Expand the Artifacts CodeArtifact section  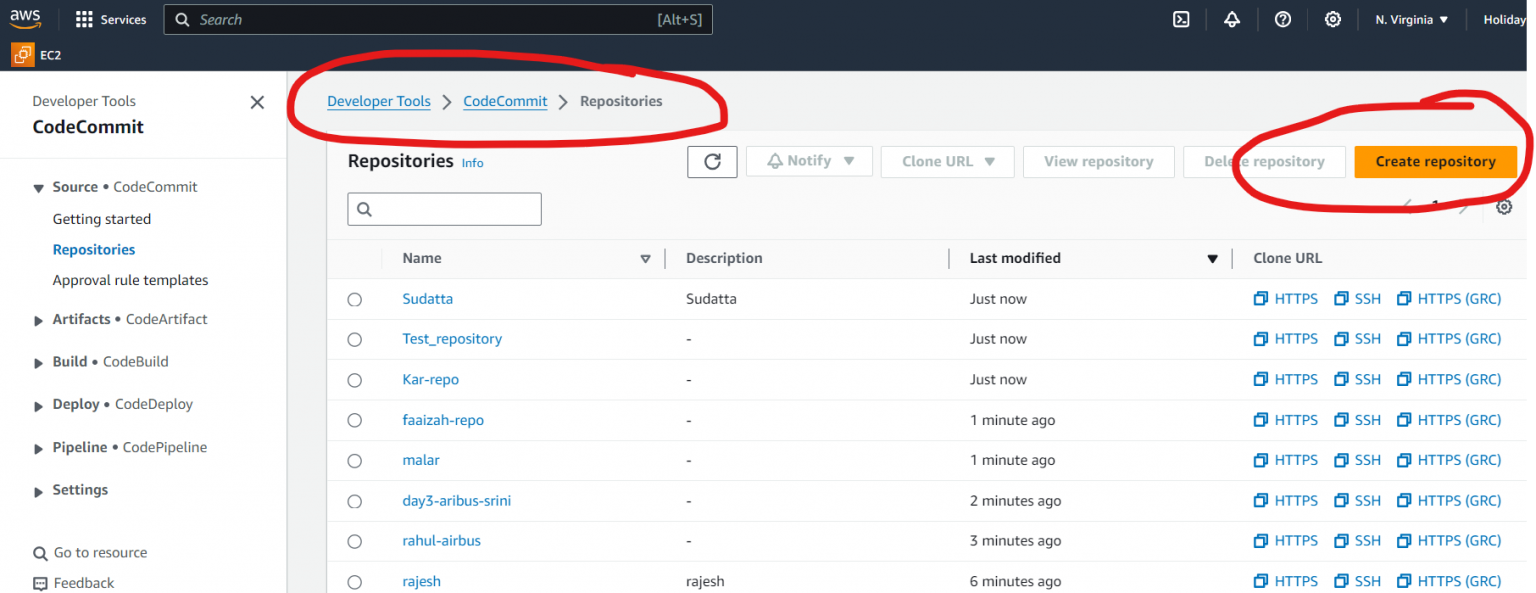coord(39,320)
